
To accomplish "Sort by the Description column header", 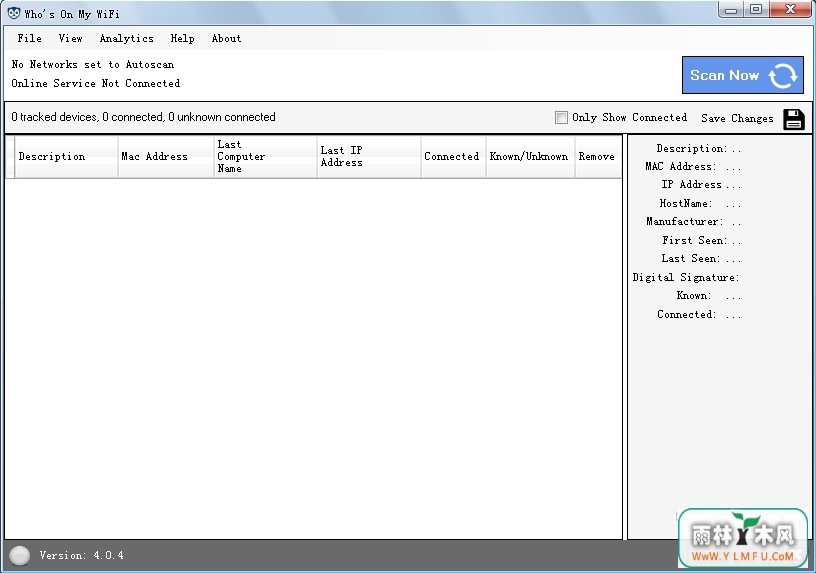I will [66, 157].
